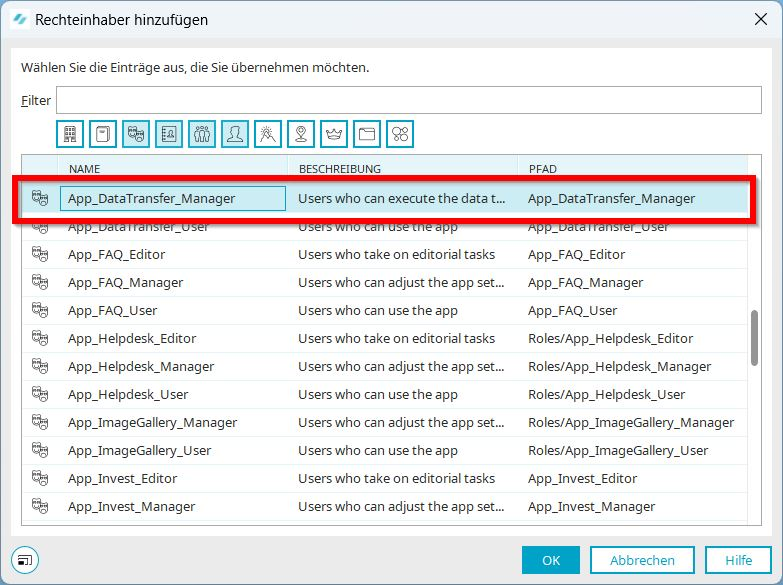783x585 pixels.
Task: Click path cell 'Roles/App_Helpdesk_User'
Action: click(x=606, y=394)
